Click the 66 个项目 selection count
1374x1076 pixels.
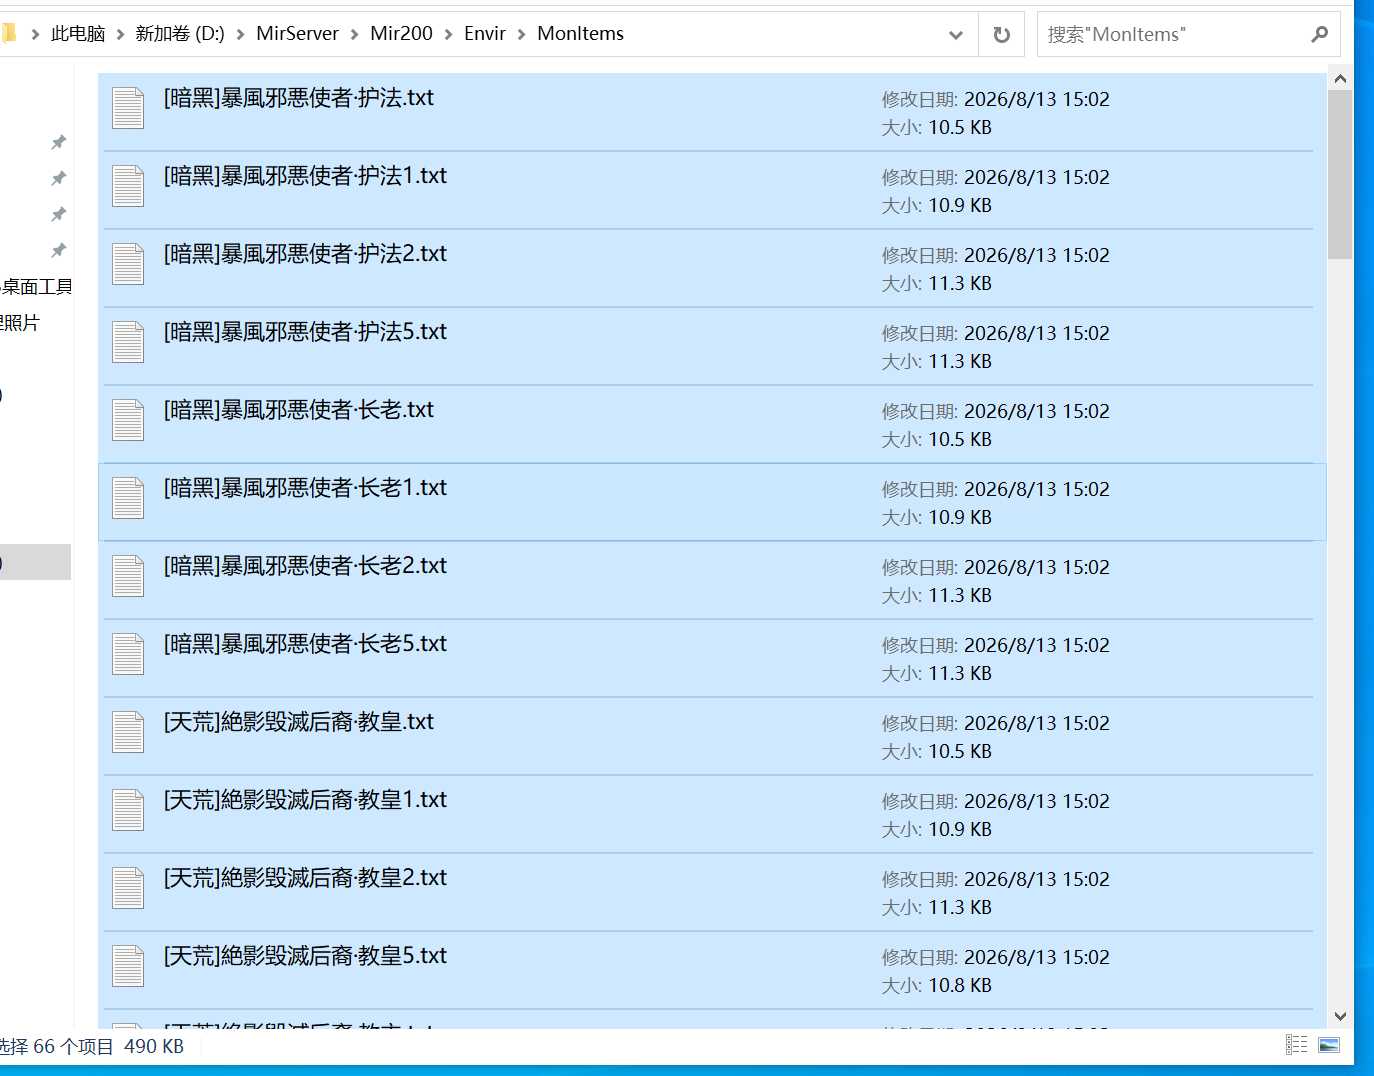[x=73, y=1046]
